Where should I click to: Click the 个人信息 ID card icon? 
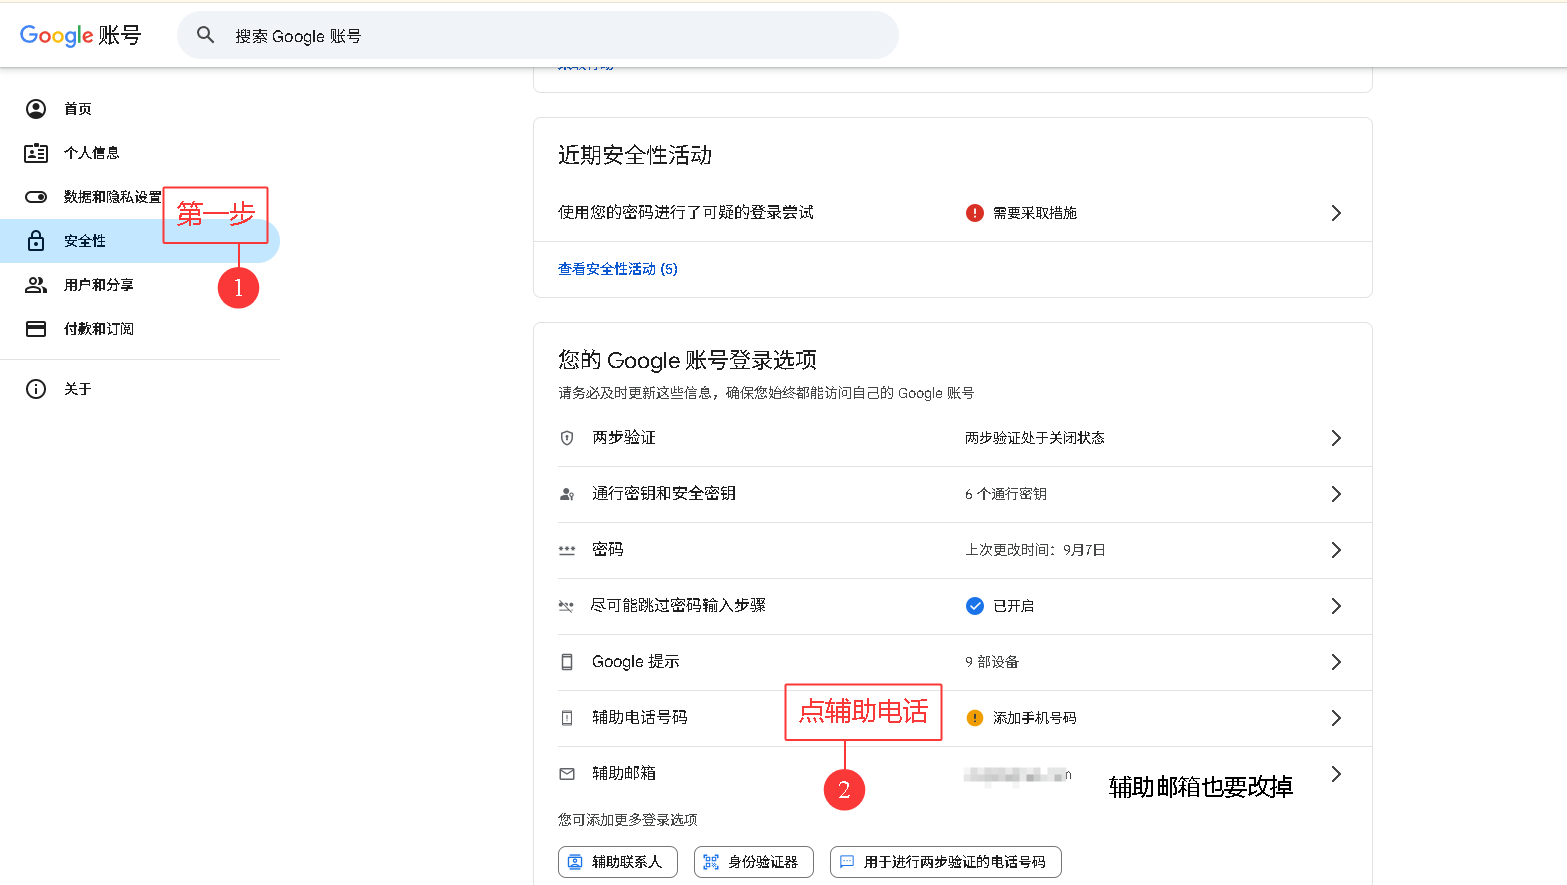point(36,153)
